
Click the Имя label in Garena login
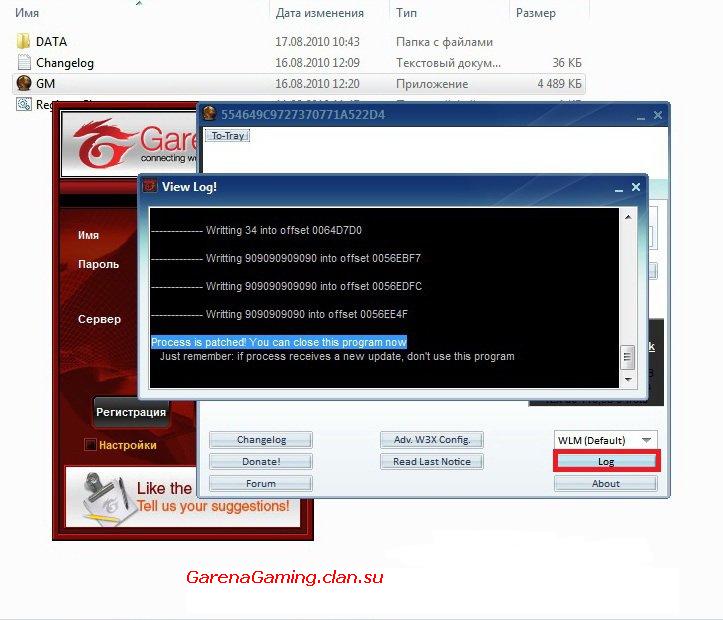pyautogui.click(x=88, y=235)
